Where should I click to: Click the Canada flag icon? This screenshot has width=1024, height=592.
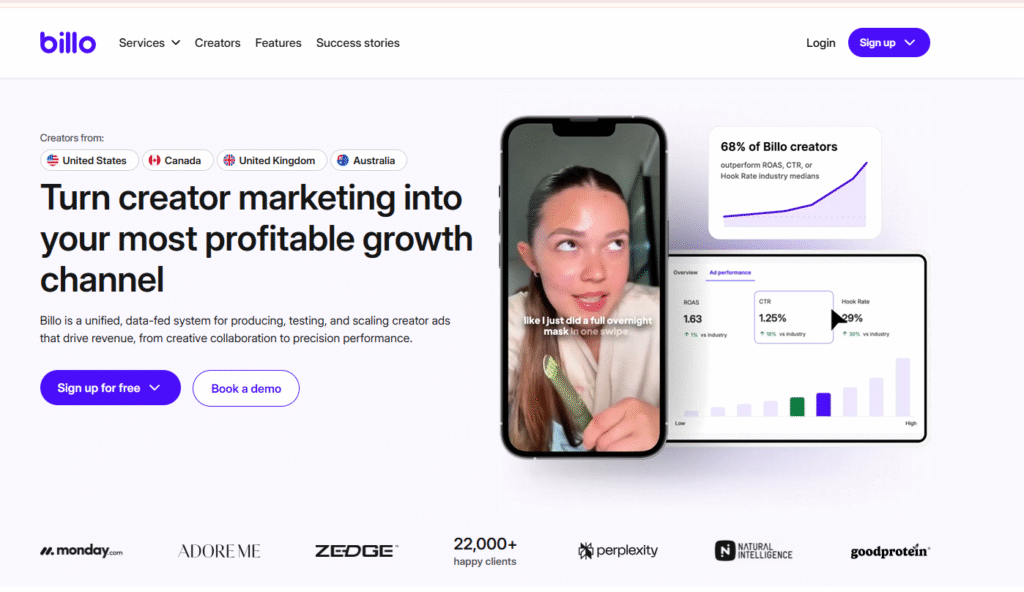[155, 160]
